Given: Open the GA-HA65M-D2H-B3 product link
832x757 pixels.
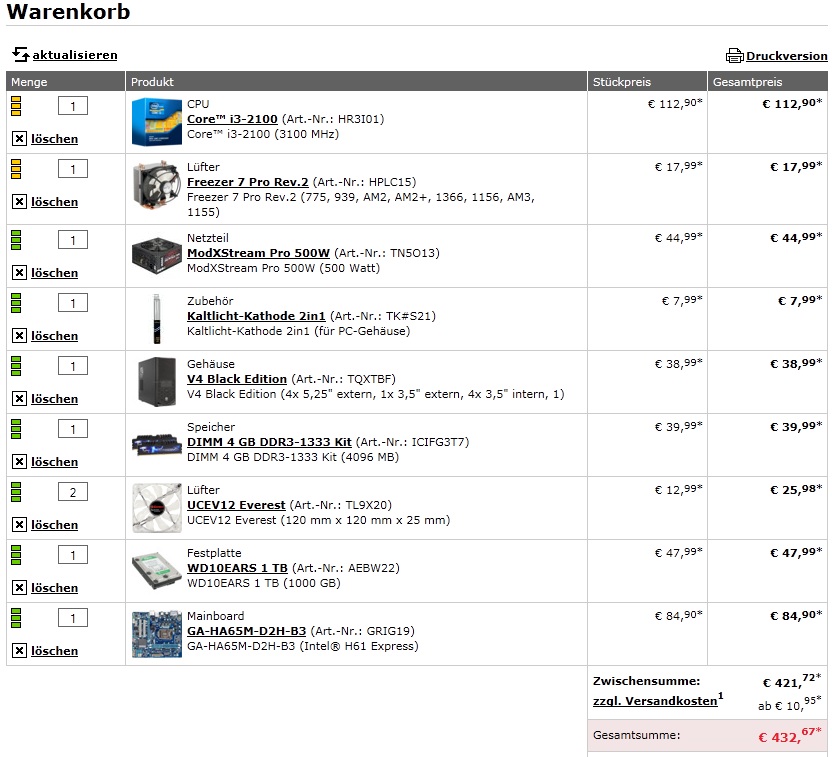Looking at the screenshot, I should point(246,631).
